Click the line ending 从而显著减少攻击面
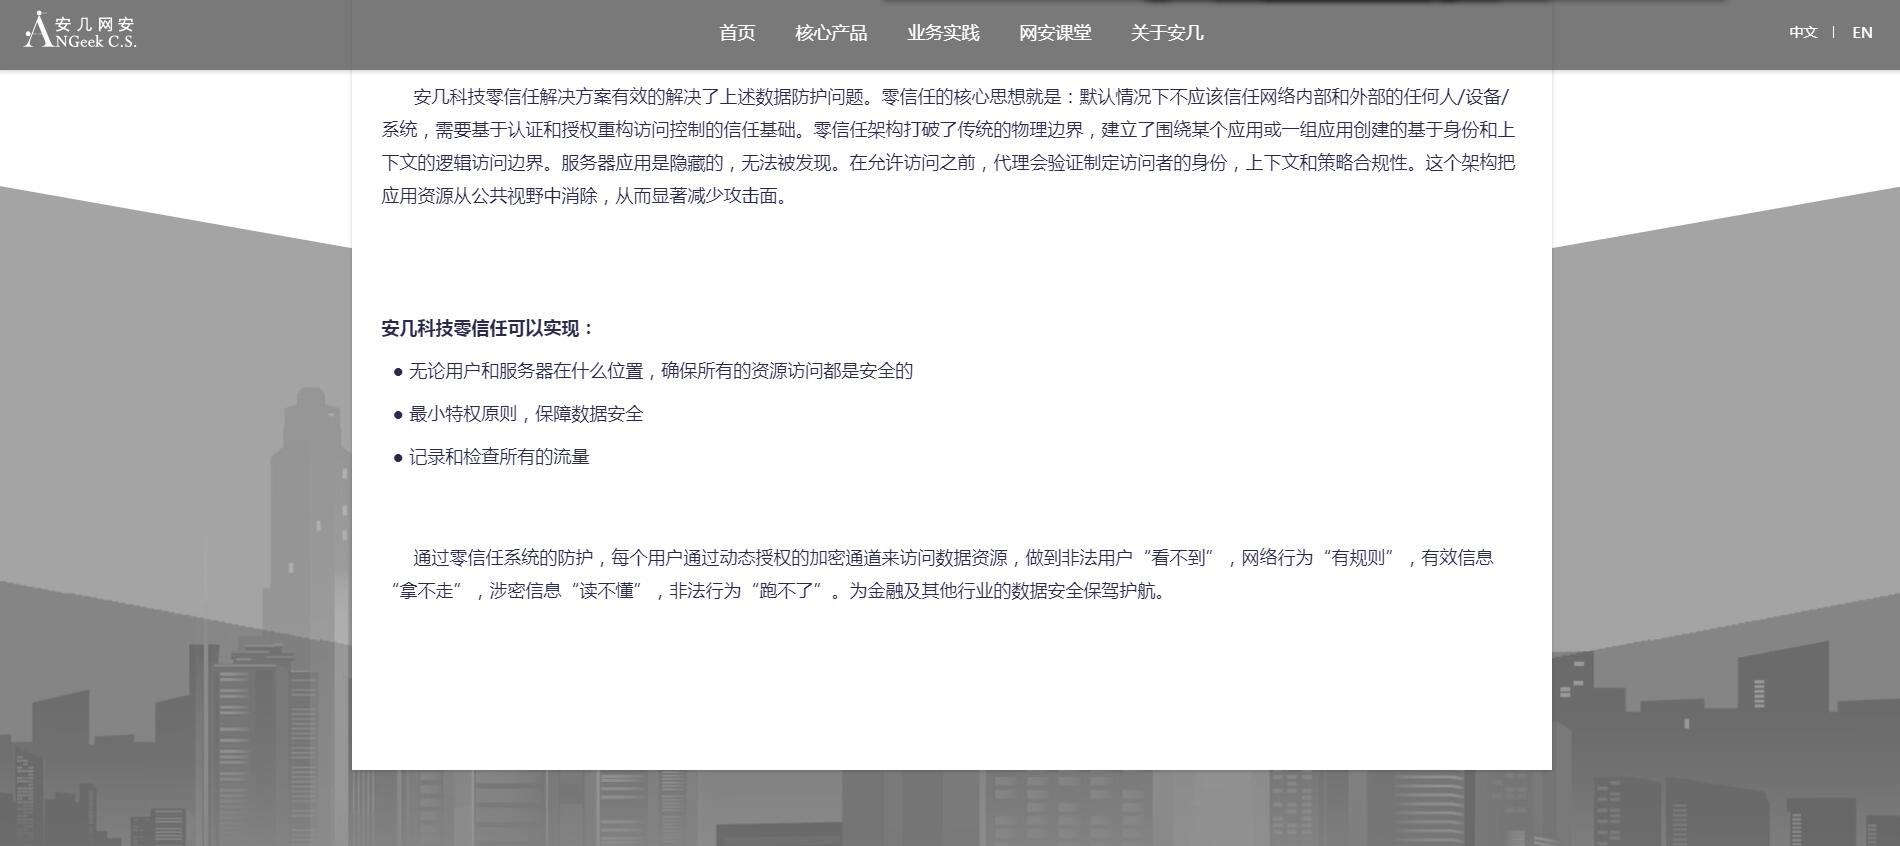The width and height of the screenshot is (1900, 846). click(587, 196)
